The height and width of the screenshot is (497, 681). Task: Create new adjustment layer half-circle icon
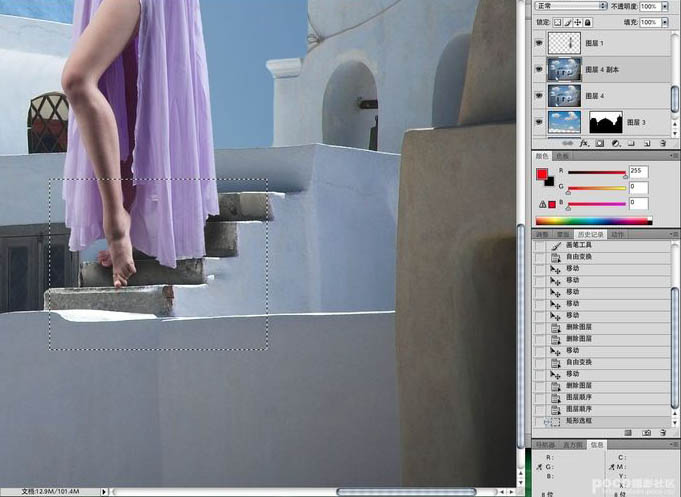615,143
